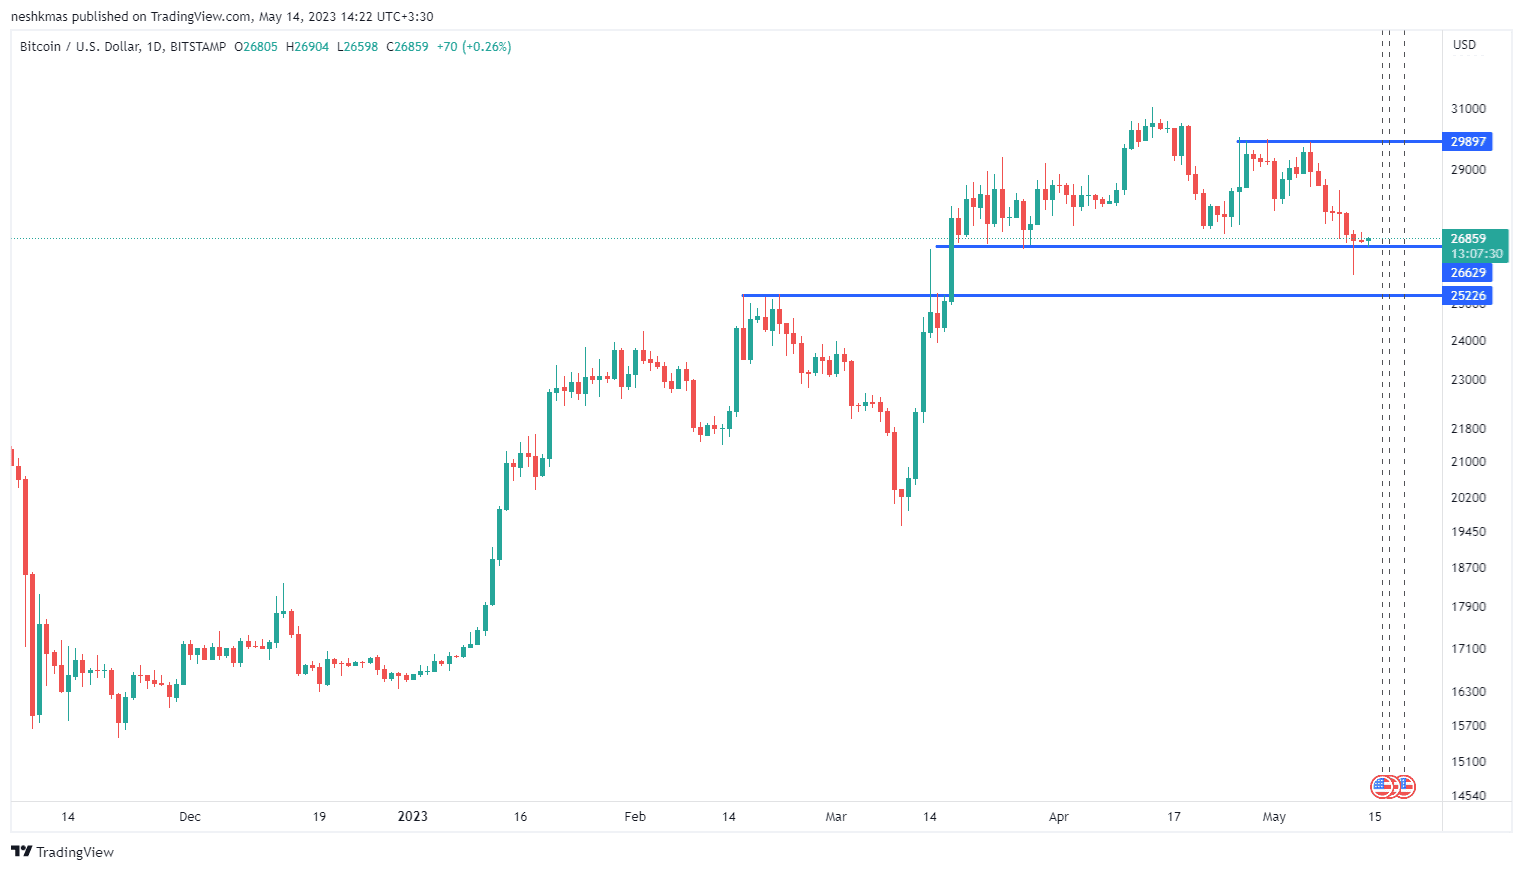
Task: Click the 23000 price axis label
Action: tap(1468, 379)
